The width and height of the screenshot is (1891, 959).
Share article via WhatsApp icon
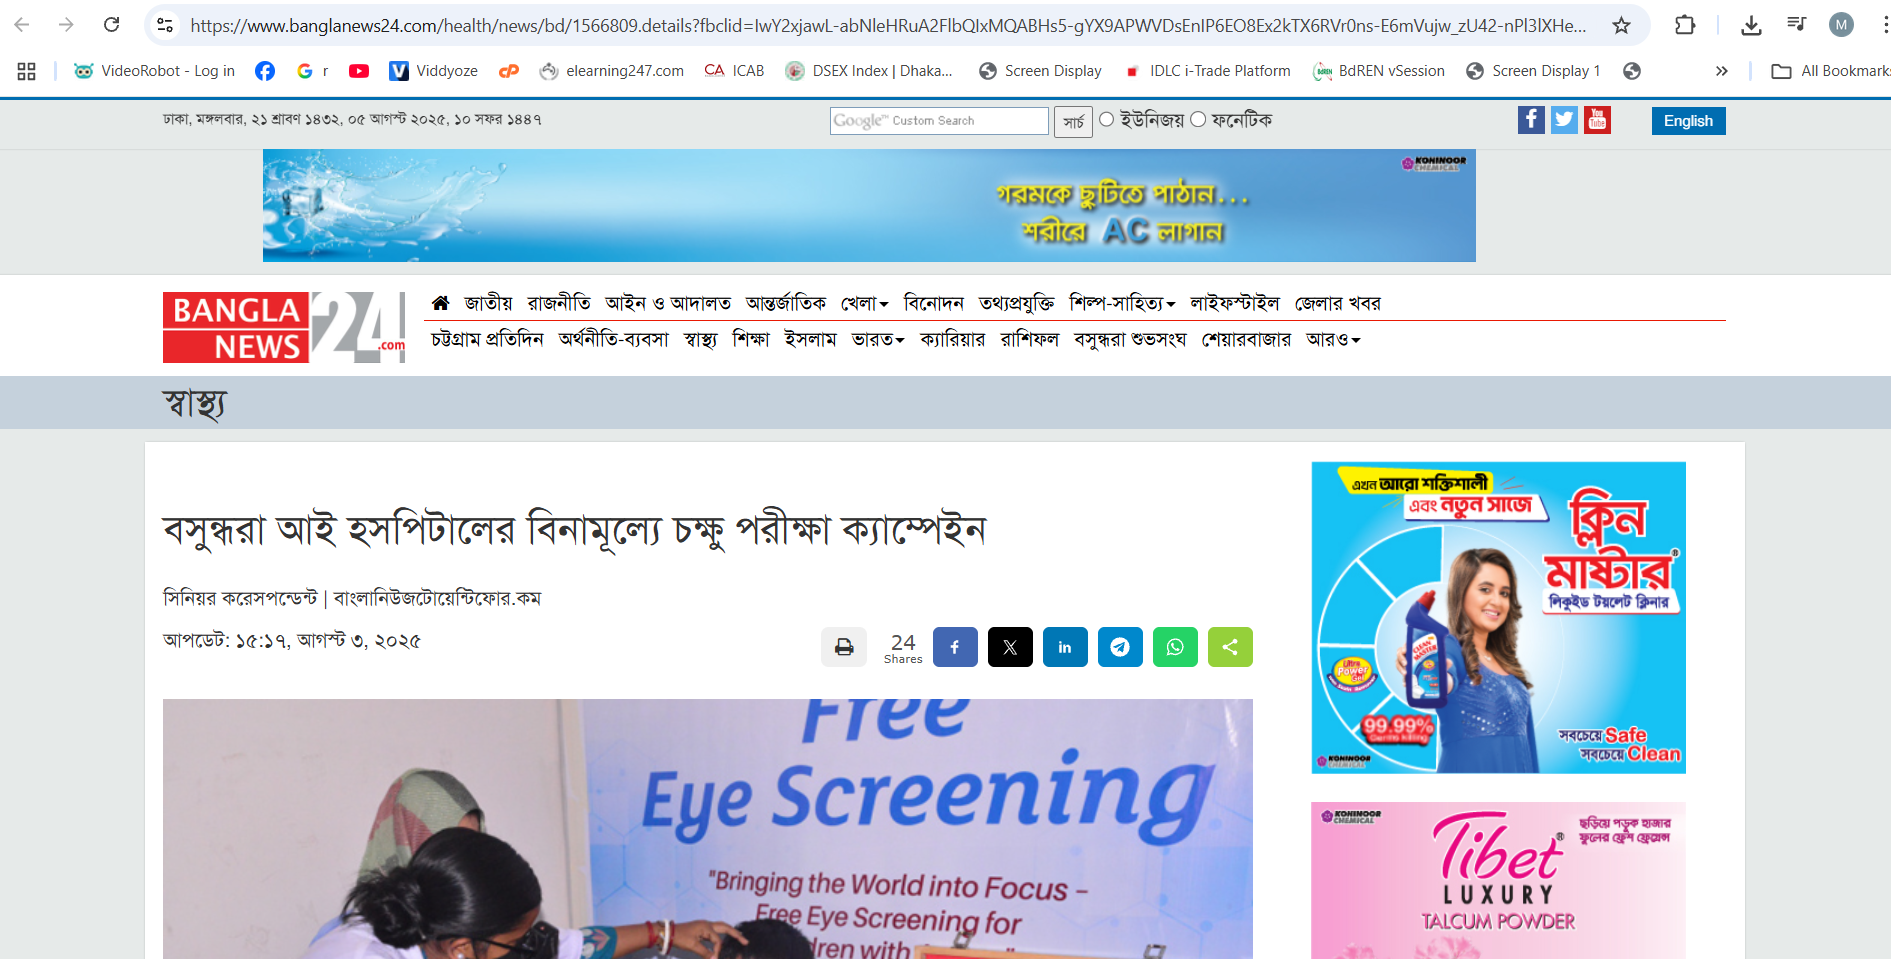point(1175,647)
